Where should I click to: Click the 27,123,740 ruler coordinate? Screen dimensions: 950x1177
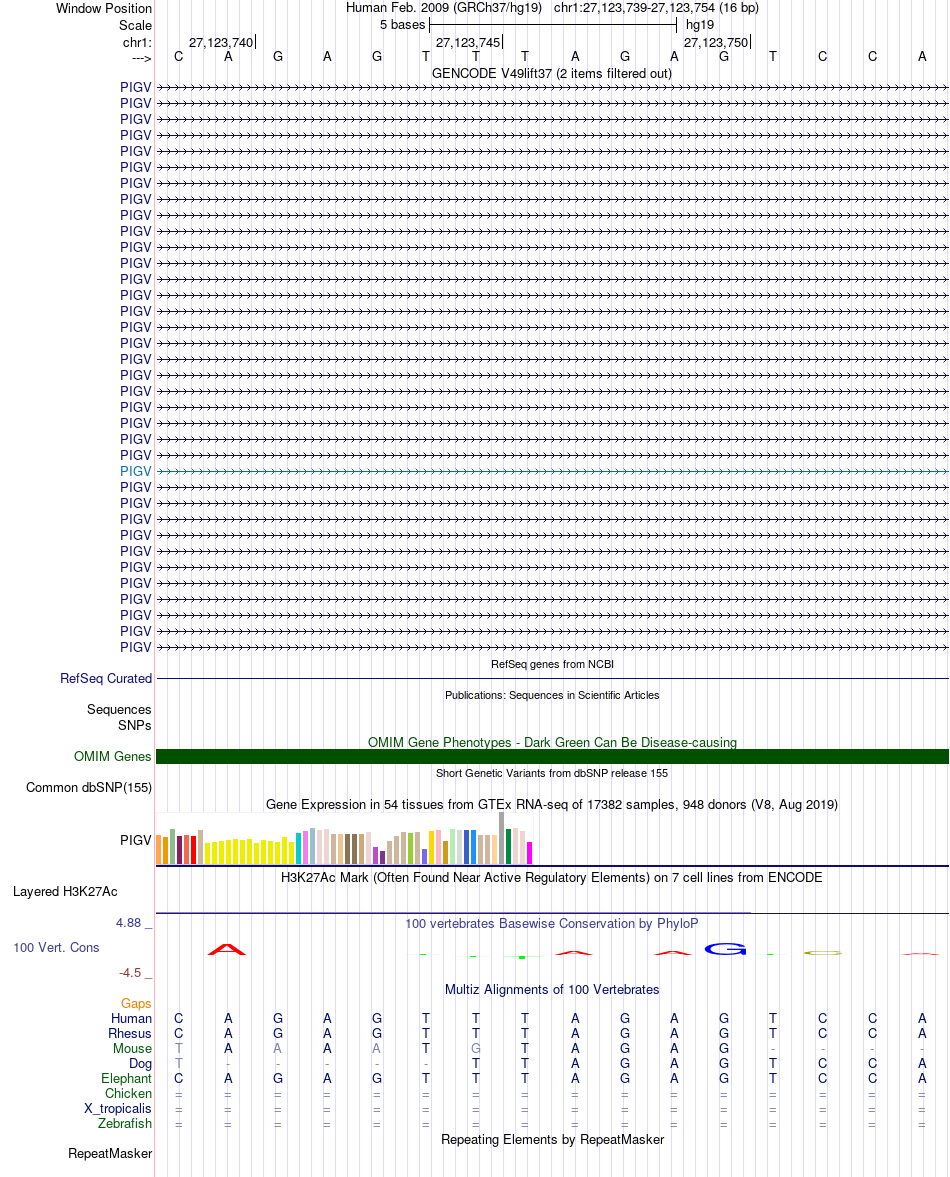pos(221,43)
